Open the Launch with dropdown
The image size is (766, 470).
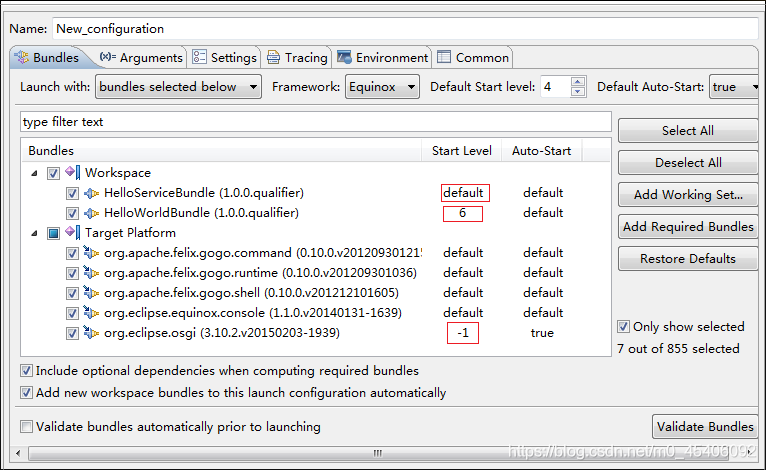tap(178, 86)
